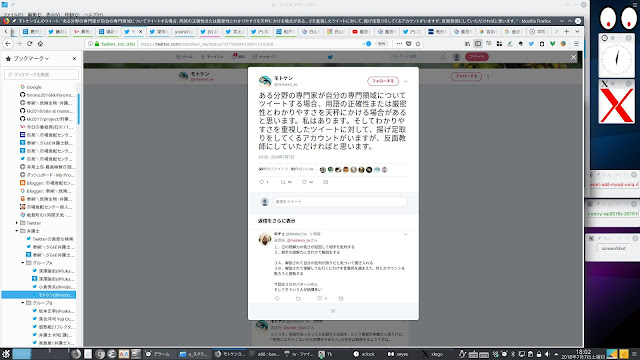This screenshot has height=360, width=640.
Task: Click the フォローする follow button in tweet dialog
Action: (x=383, y=81)
